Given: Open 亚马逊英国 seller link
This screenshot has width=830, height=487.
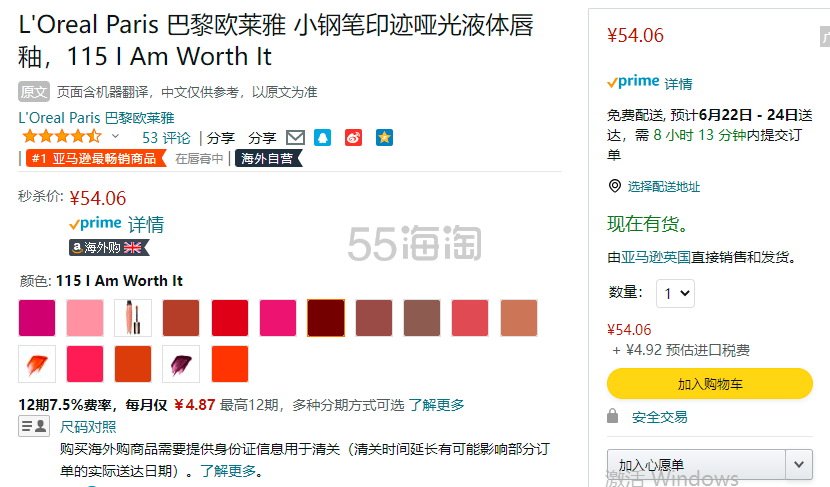Looking at the screenshot, I should (655, 257).
